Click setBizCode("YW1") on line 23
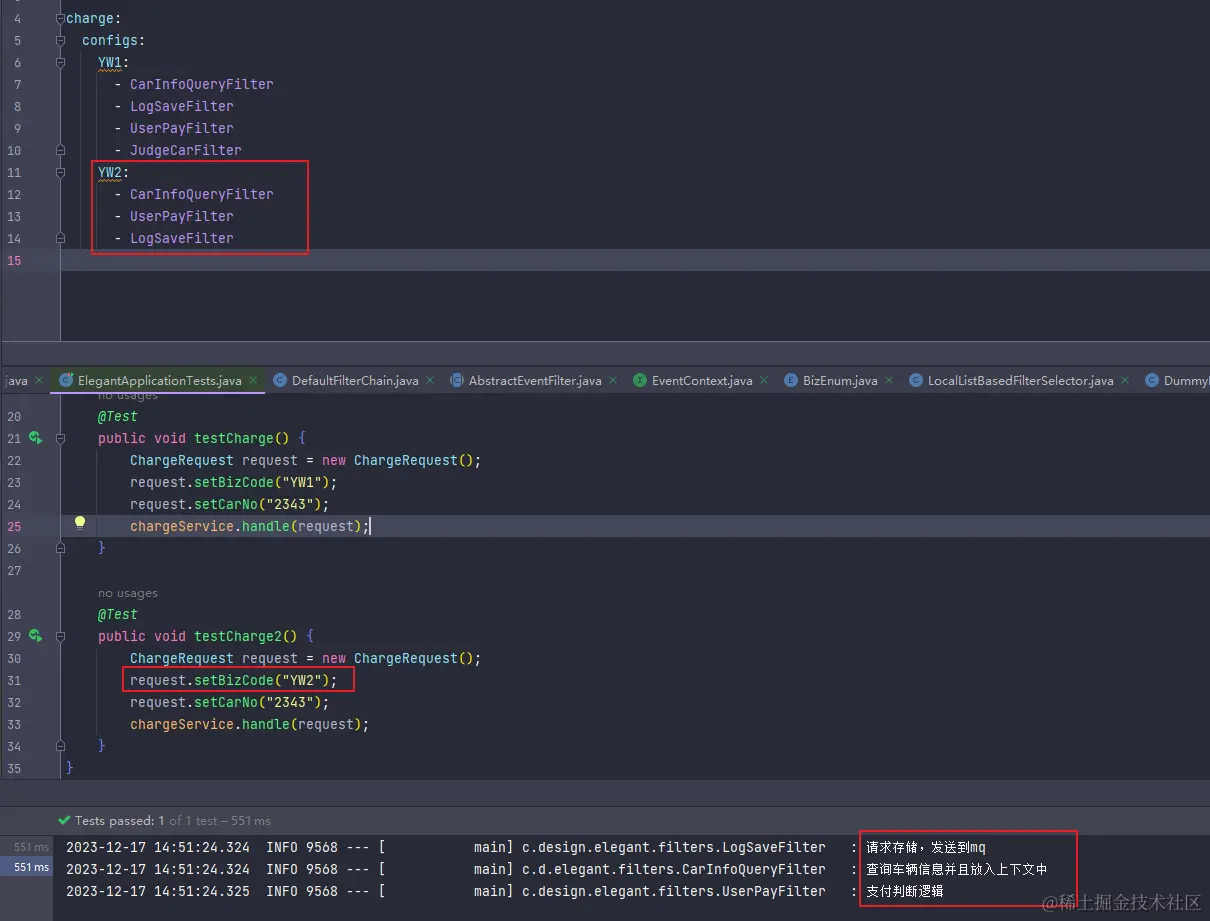Screen dimensions: 1210x921 [261, 482]
